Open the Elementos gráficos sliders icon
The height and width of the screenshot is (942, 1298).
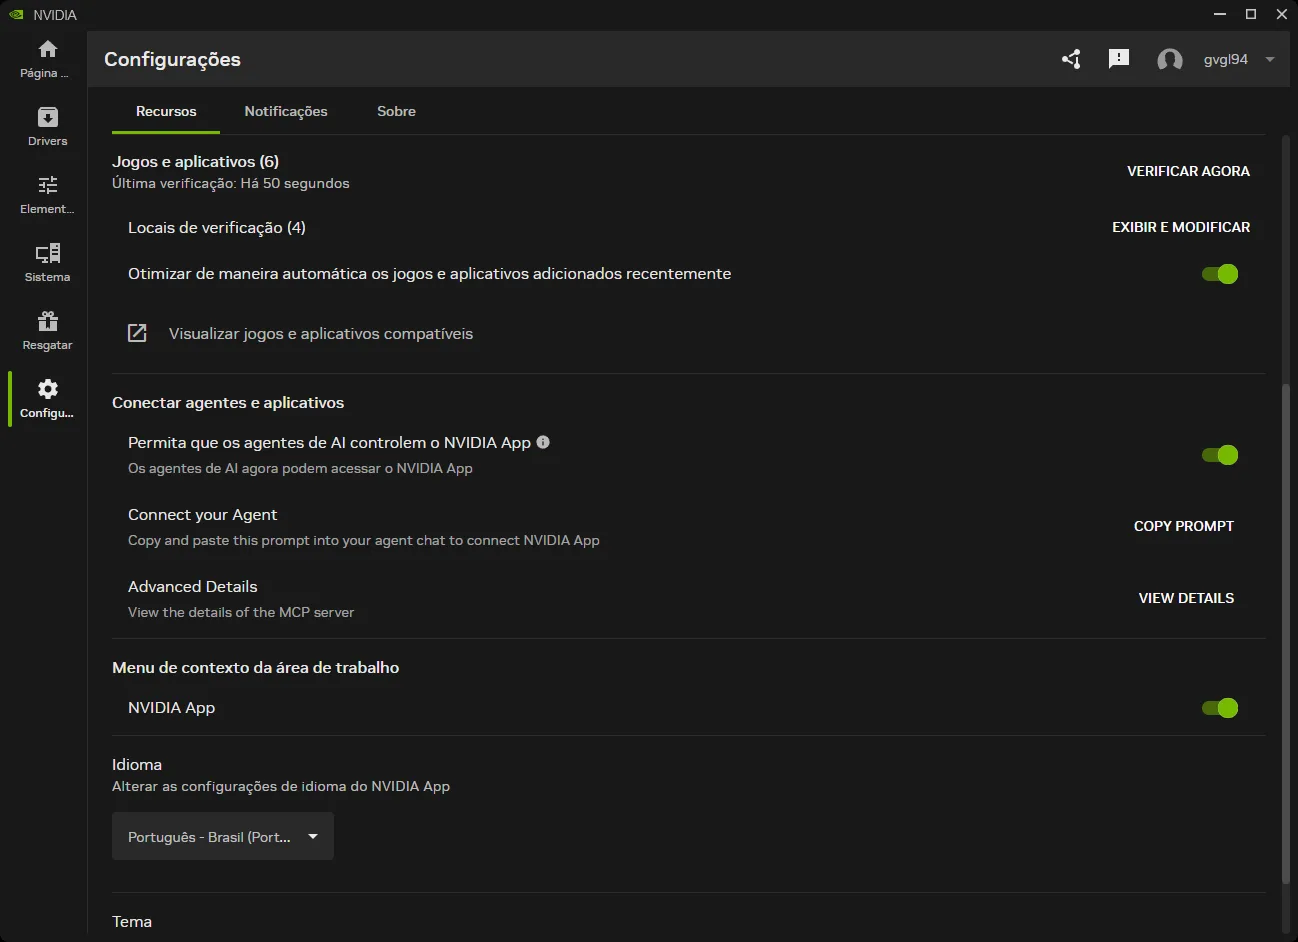(x=47, y=185)
